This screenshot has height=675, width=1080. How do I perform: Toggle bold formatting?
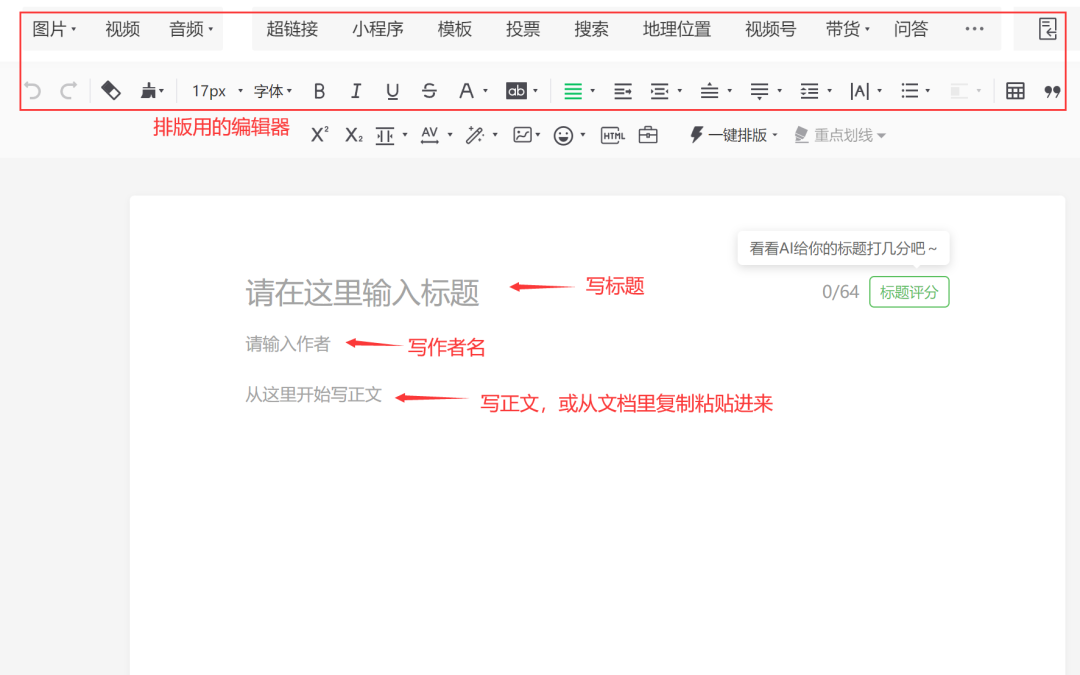tap(319, 90)
